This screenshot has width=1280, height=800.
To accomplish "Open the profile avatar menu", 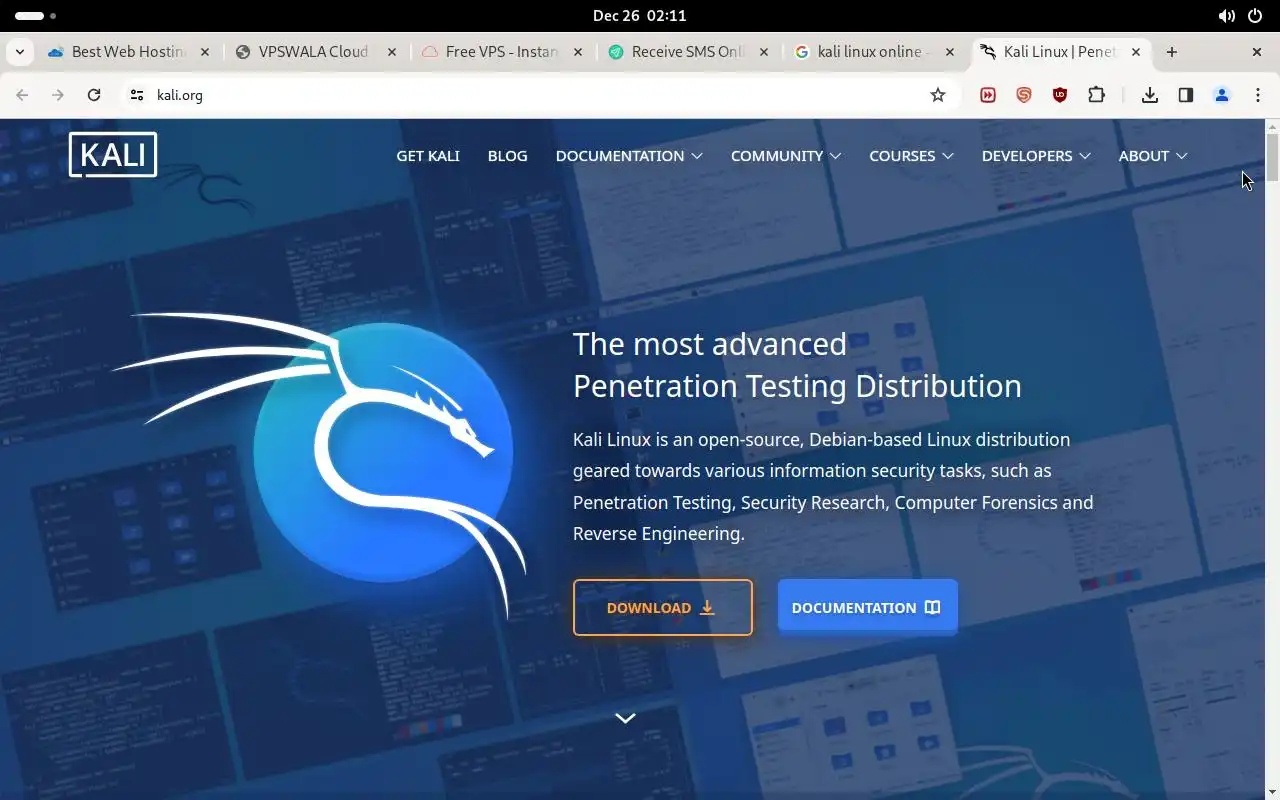I will (1222, 95).
